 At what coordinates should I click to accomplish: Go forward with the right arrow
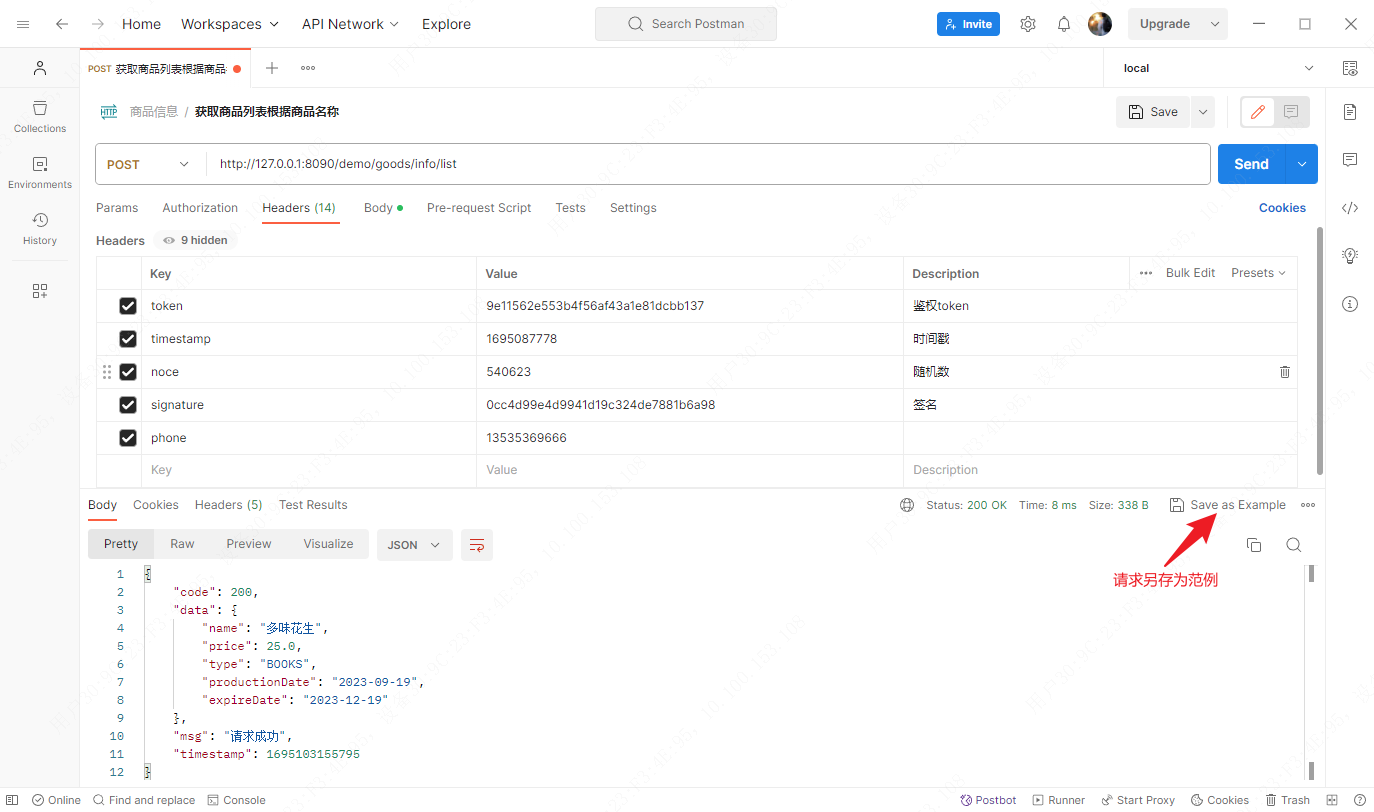97,24
